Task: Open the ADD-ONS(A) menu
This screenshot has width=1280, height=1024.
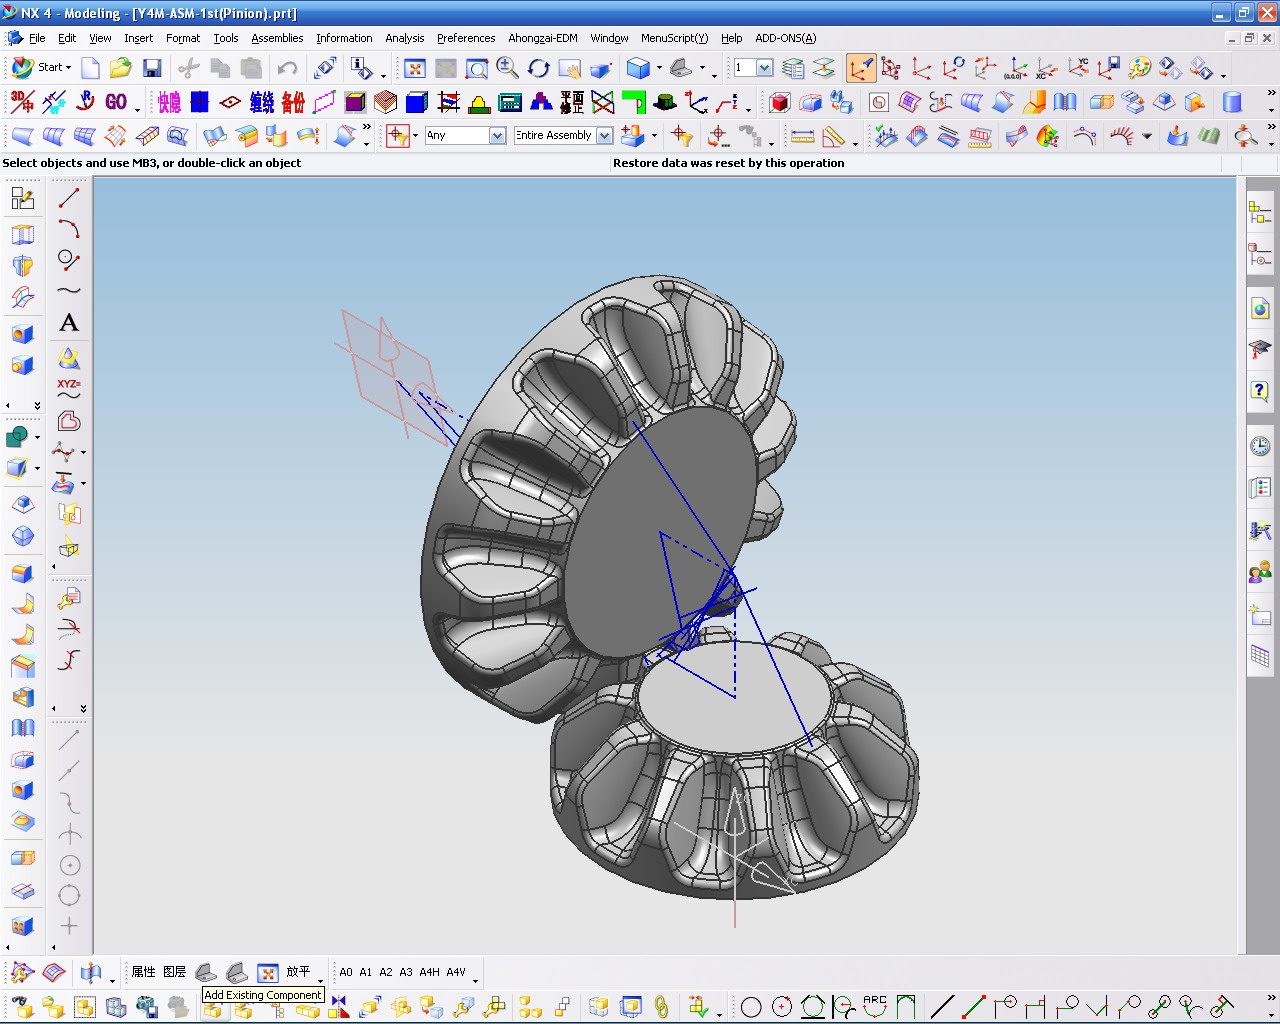Action: [x=786, y=38]
